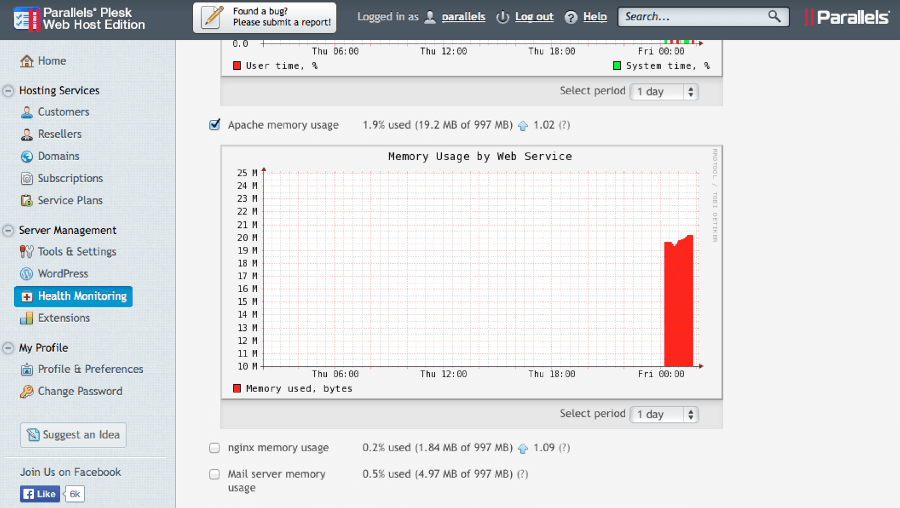
Task: Click the Facebook 6k like count
Action: (x=75, y=494)
